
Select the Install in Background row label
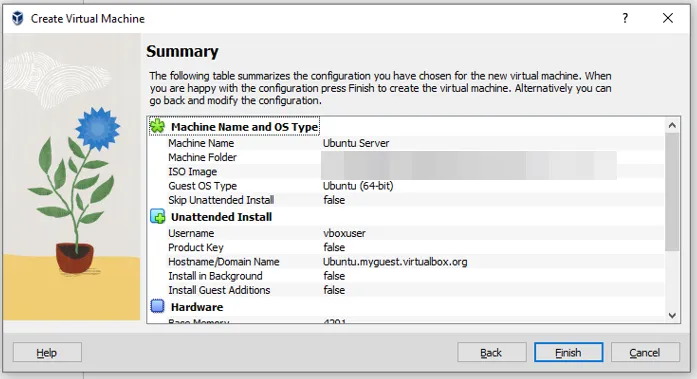coord(215,276)
